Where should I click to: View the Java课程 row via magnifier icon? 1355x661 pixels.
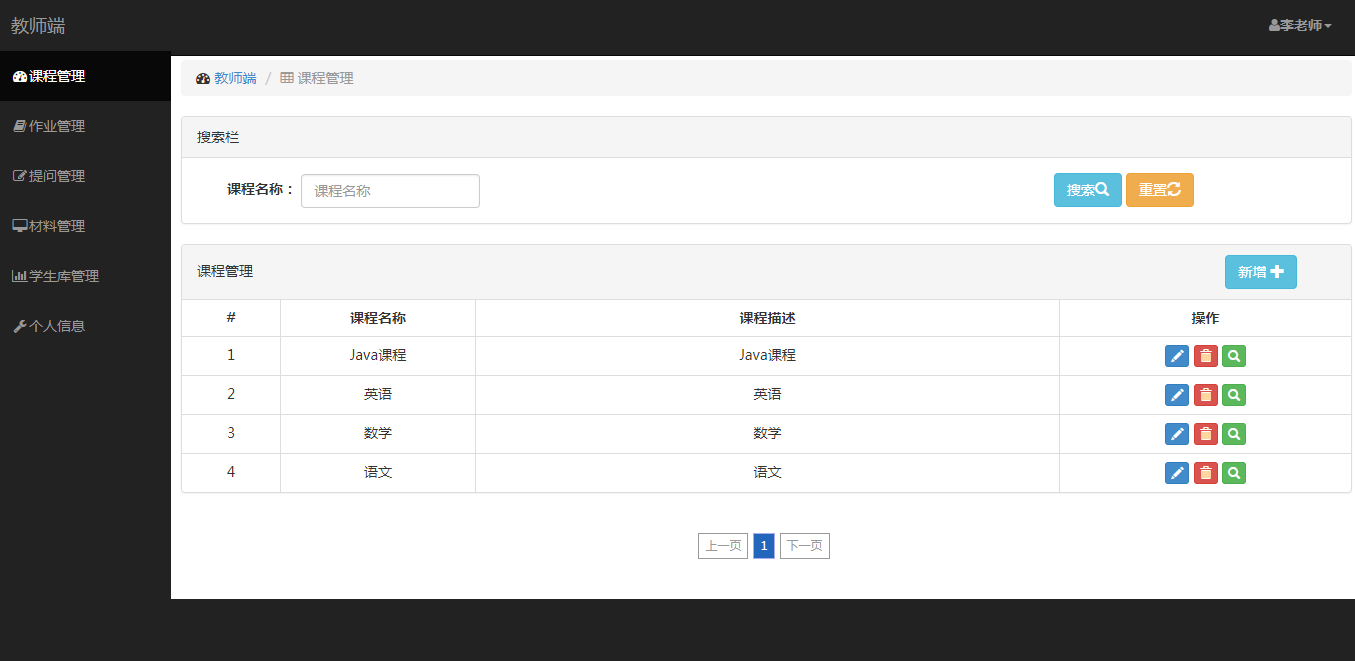coord(1234,356)
